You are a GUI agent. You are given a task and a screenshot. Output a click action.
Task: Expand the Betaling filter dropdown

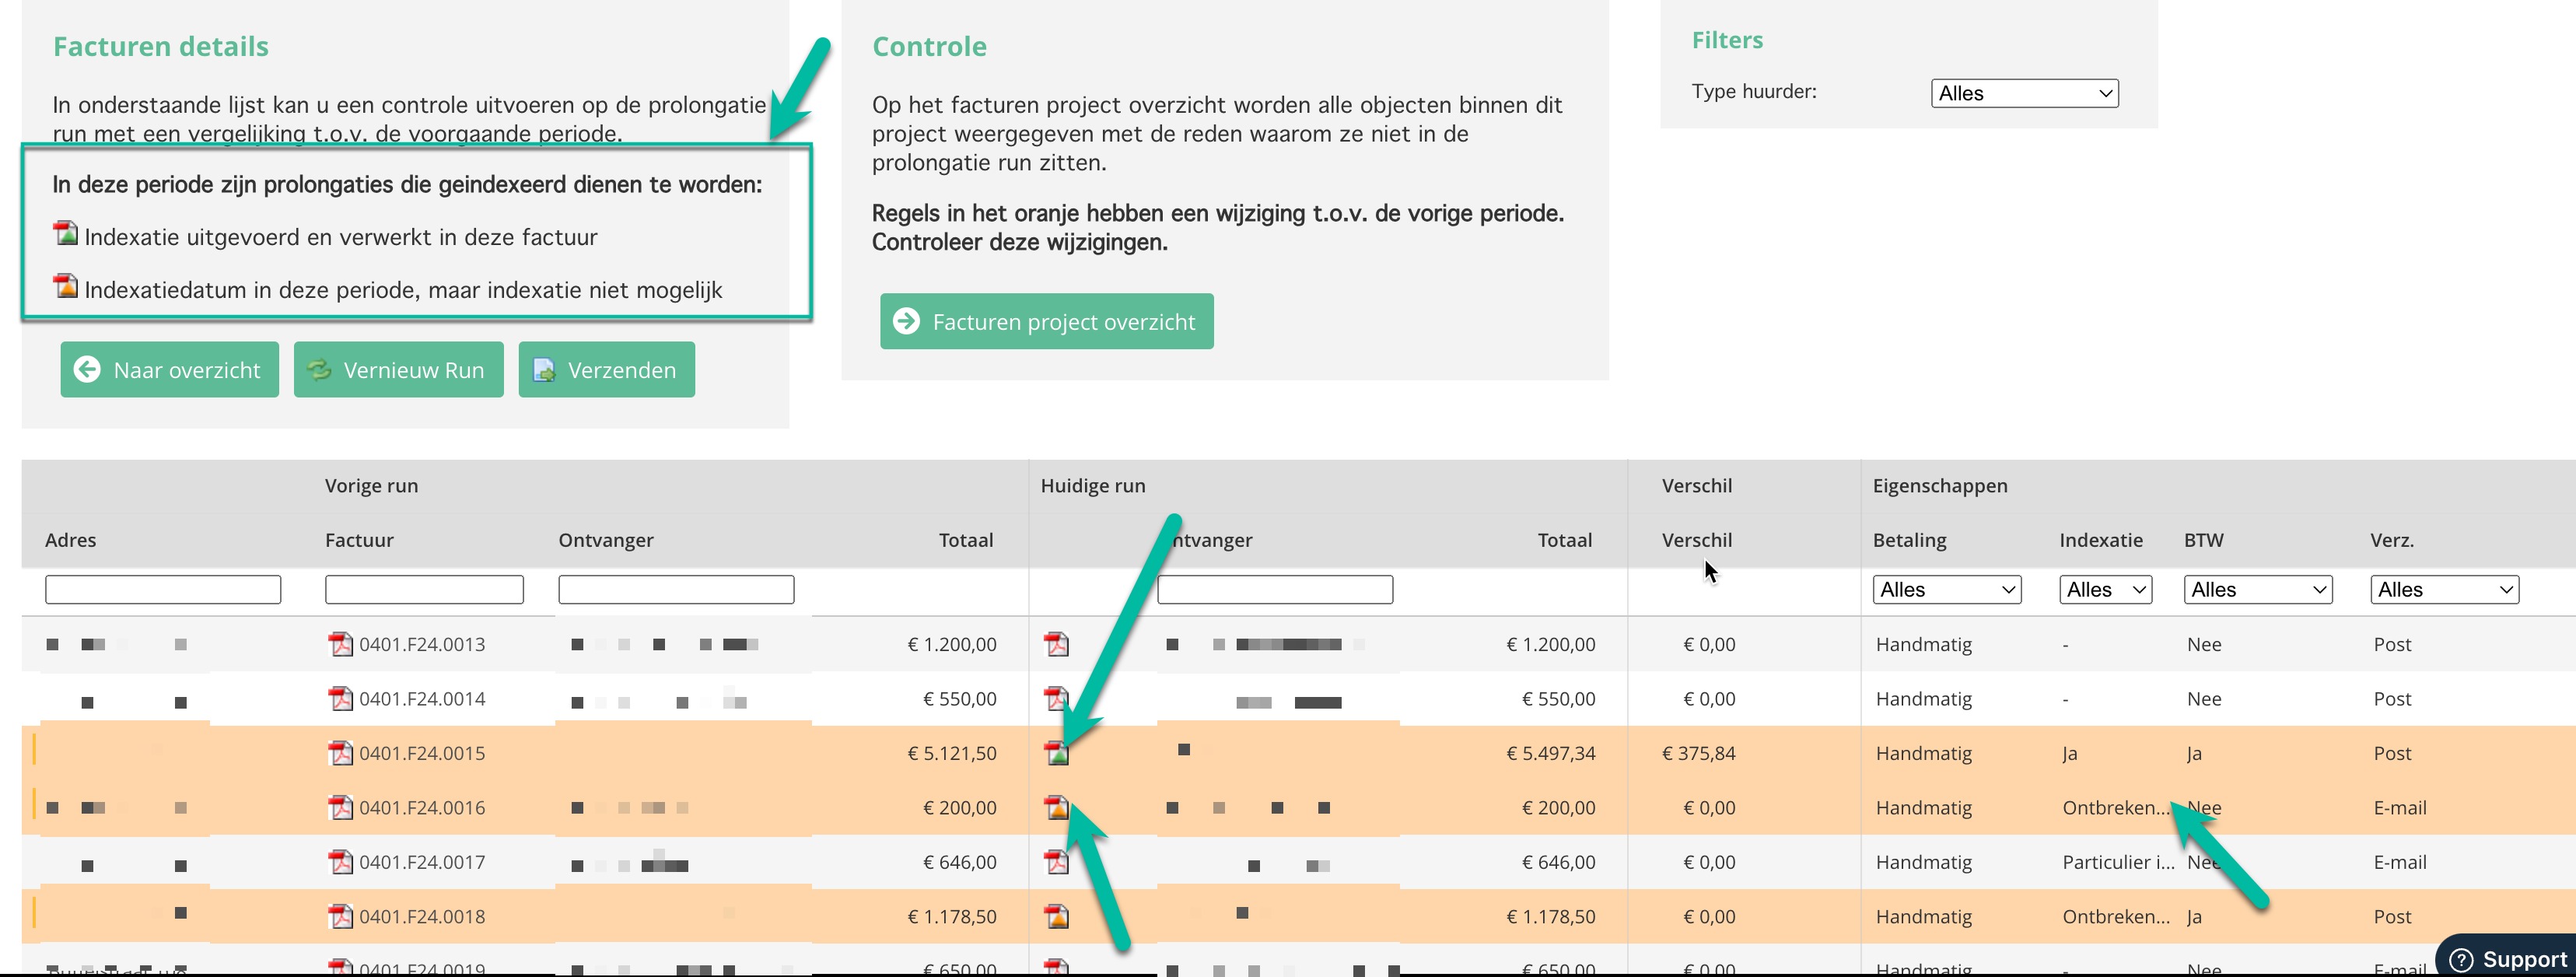[1946, 590]
